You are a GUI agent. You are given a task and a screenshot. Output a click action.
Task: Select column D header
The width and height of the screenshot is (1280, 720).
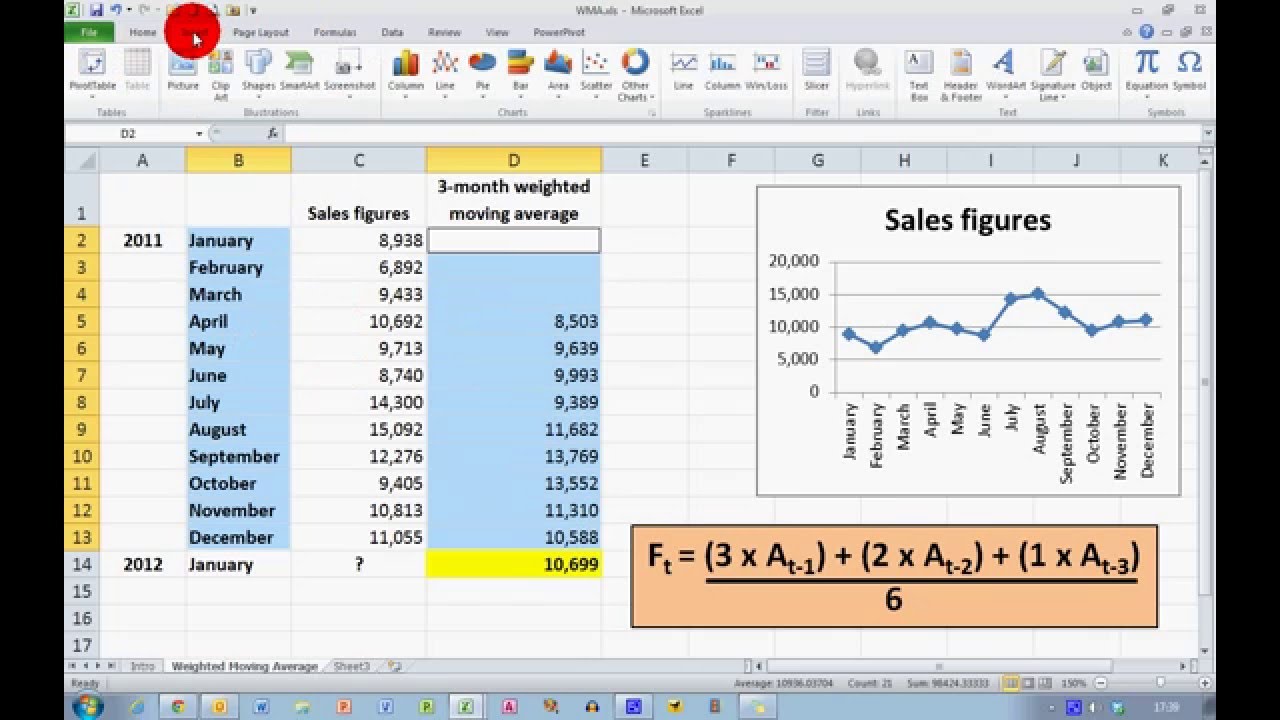(x=513, y=160)
